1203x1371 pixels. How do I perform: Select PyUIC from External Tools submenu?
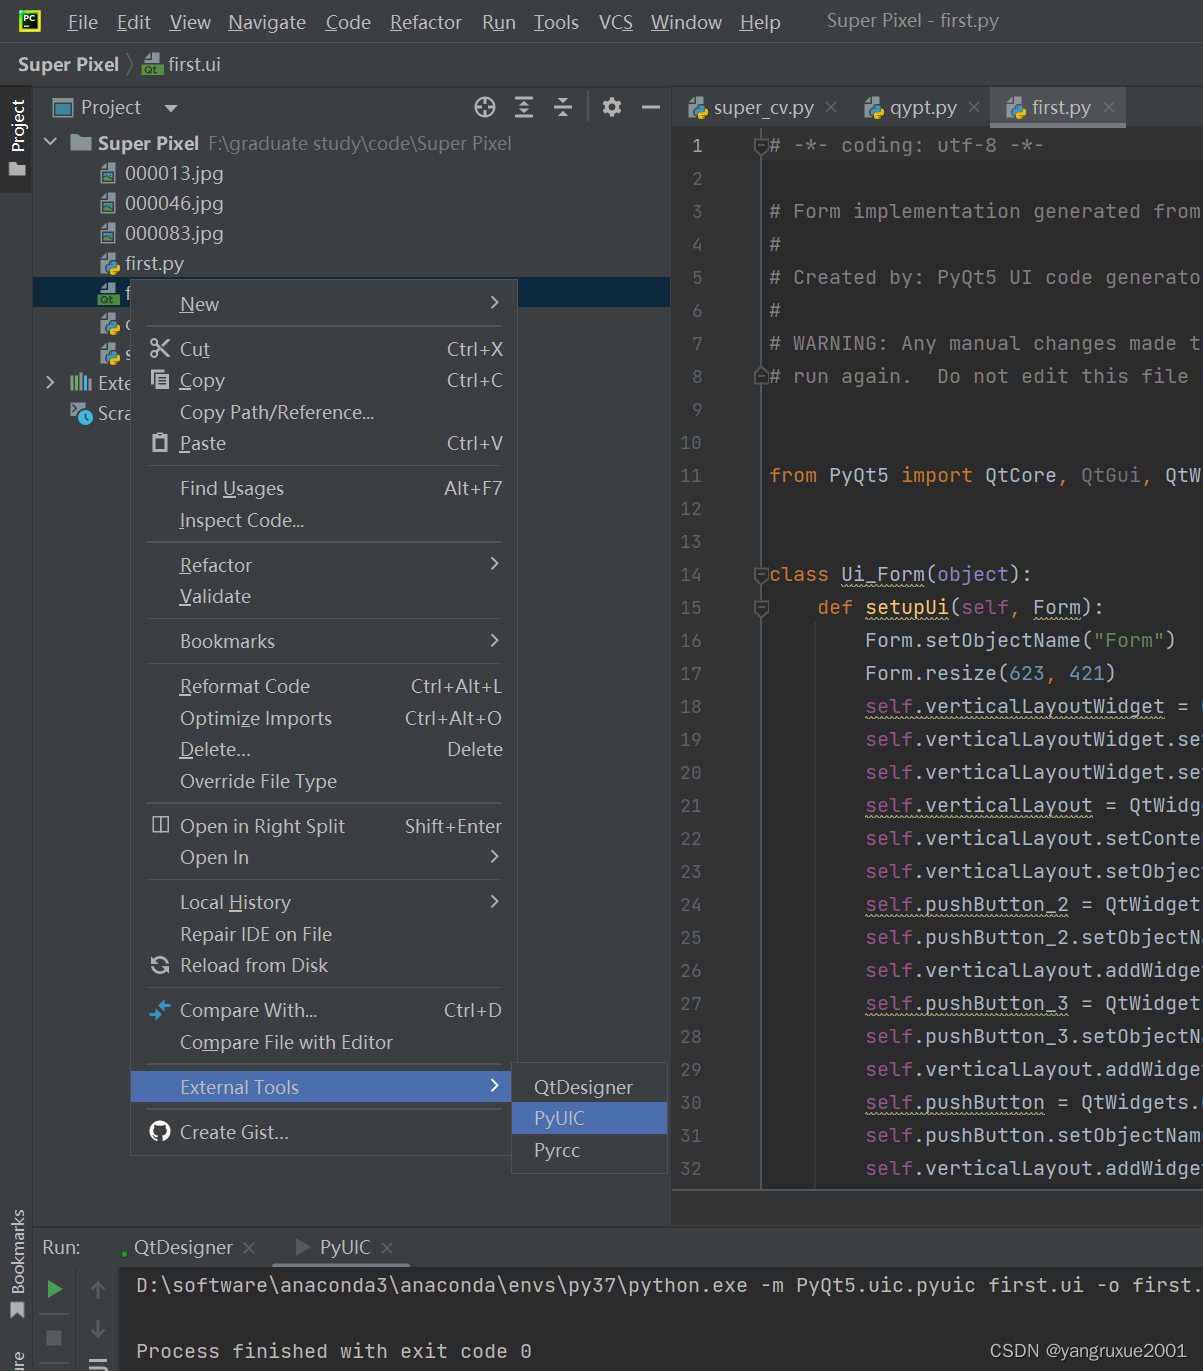tap(589, 1118)
